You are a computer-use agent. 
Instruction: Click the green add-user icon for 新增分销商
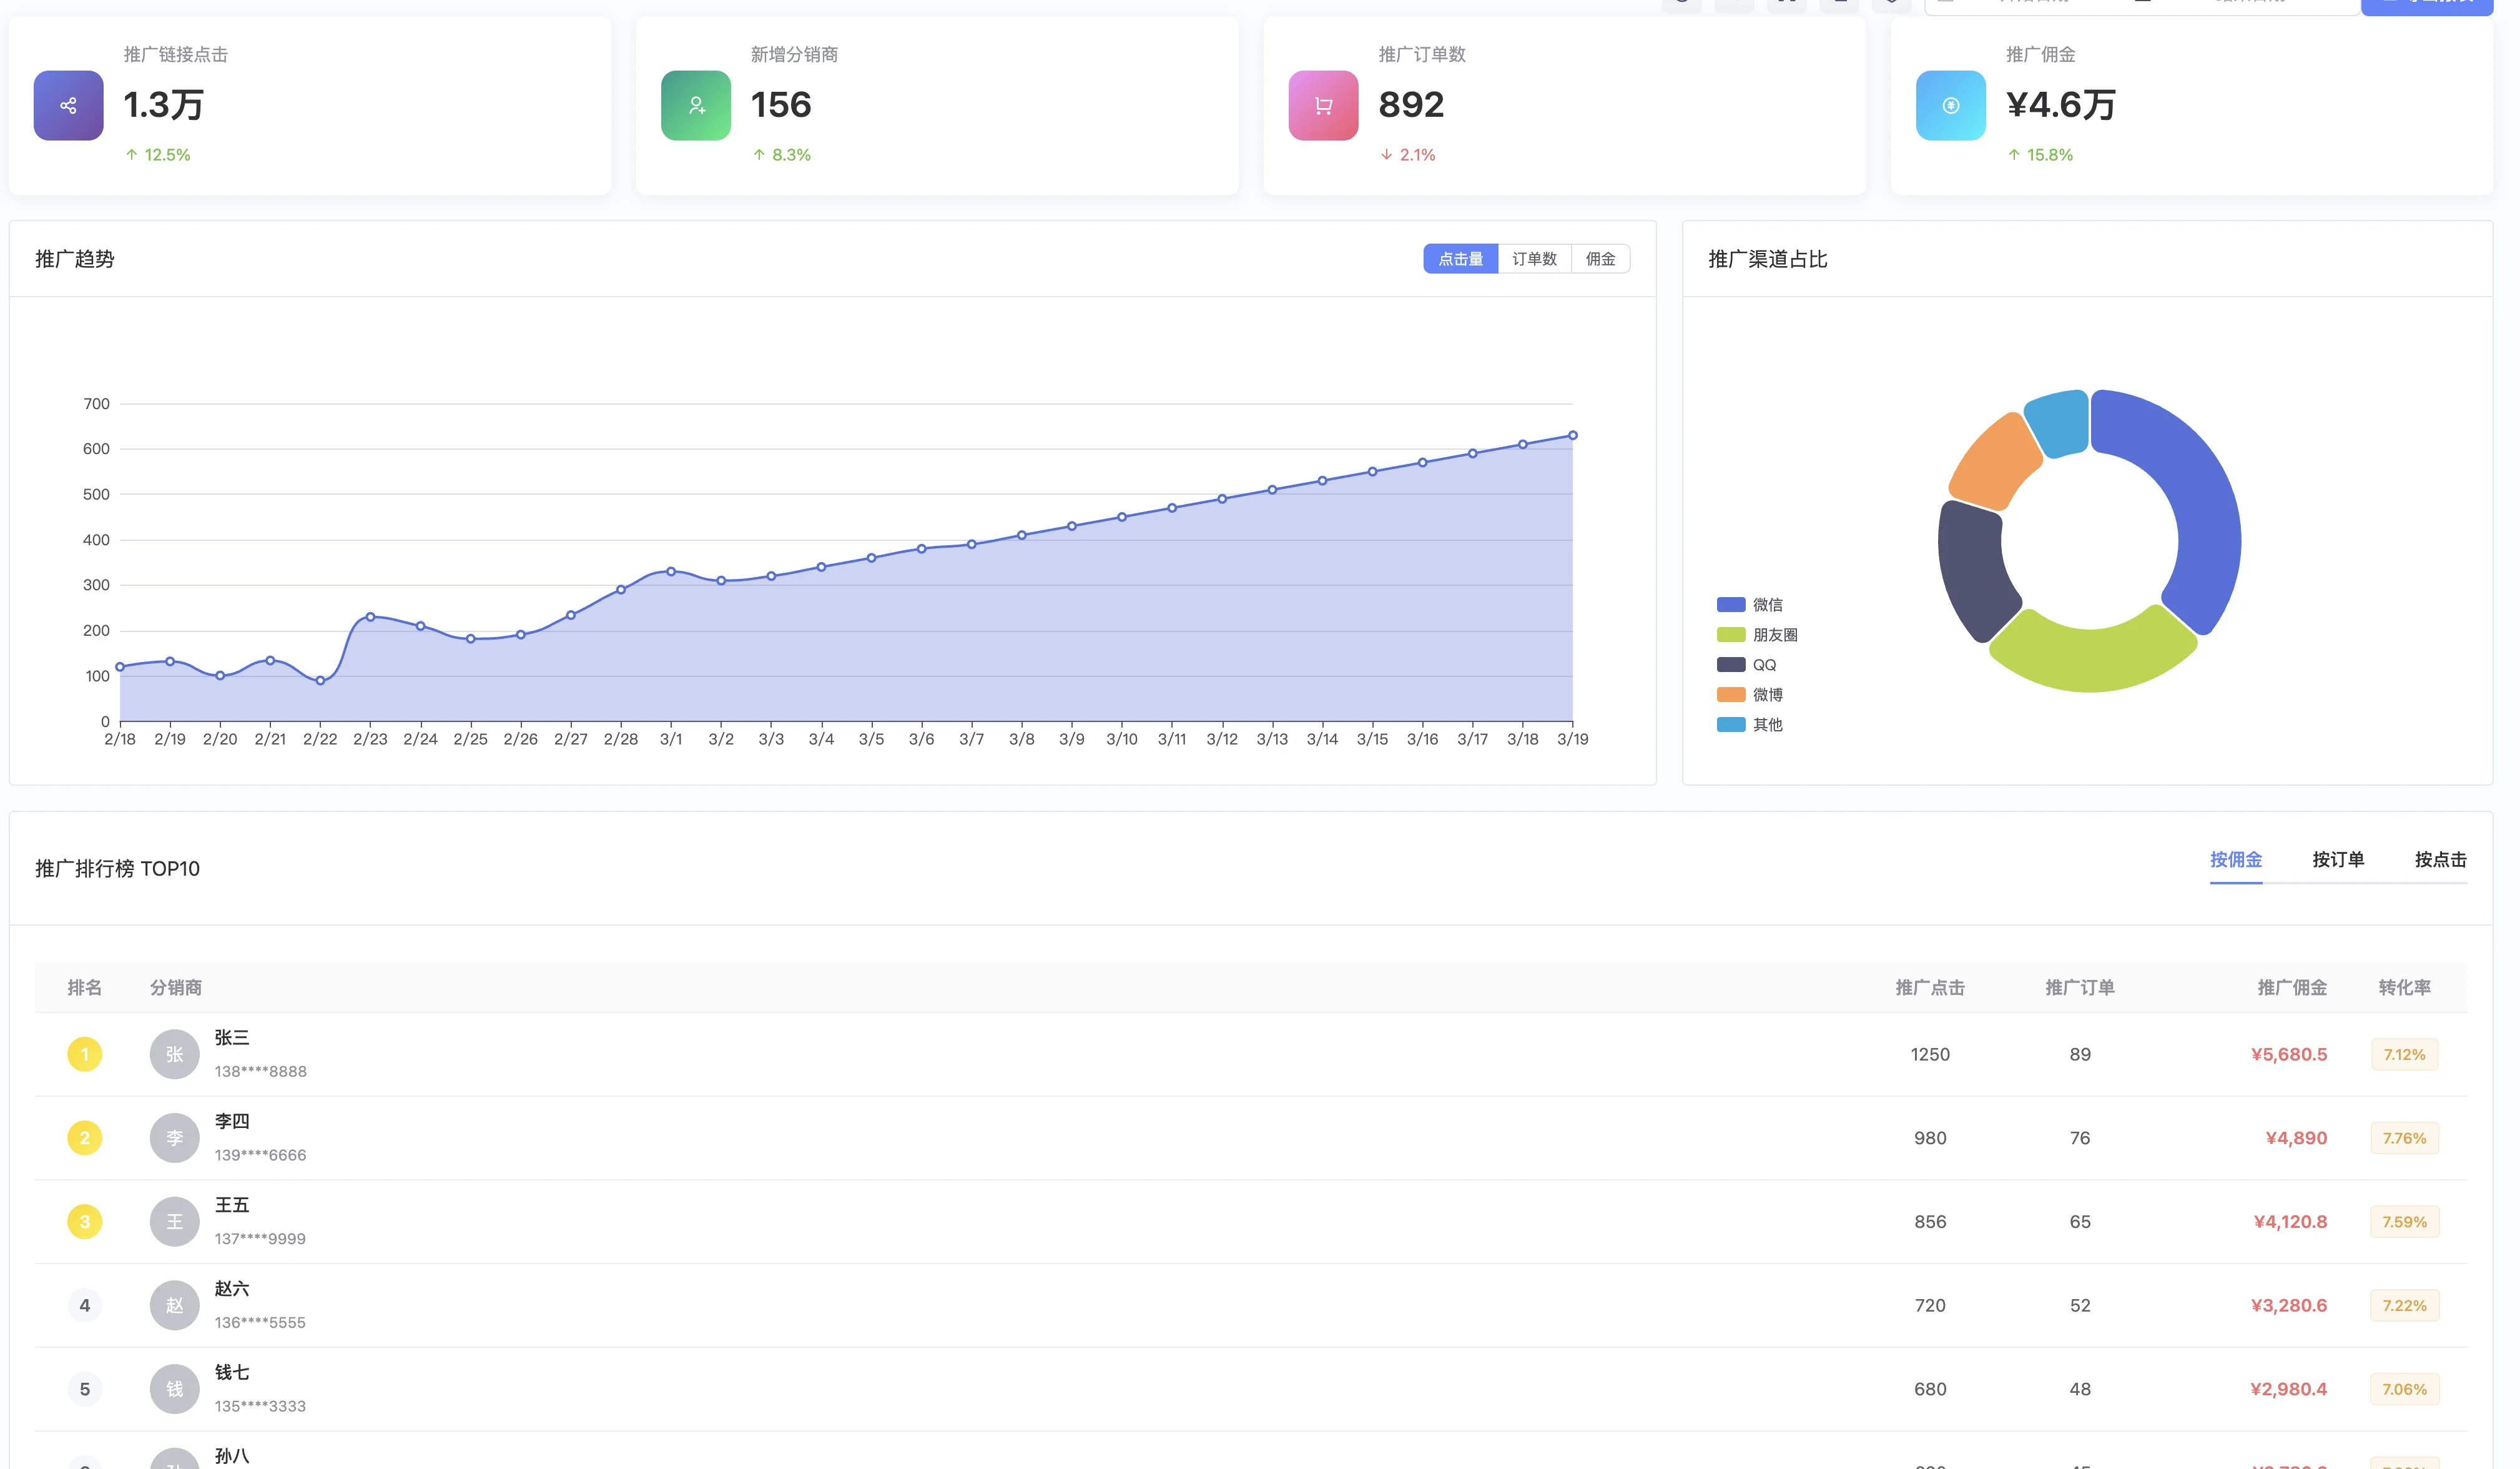tap(696, 105)
